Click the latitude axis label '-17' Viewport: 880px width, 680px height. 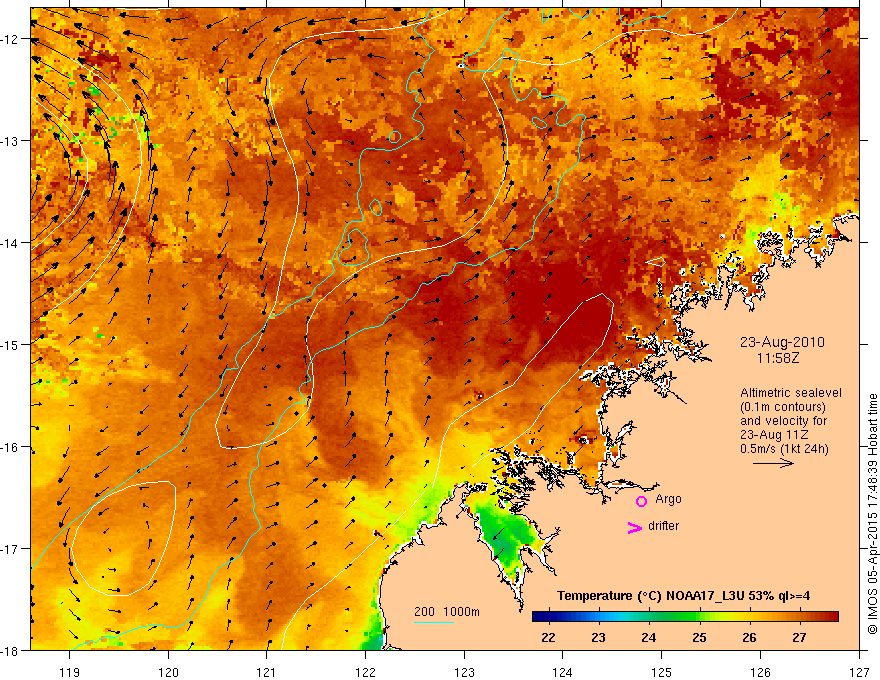pos(10,549)
